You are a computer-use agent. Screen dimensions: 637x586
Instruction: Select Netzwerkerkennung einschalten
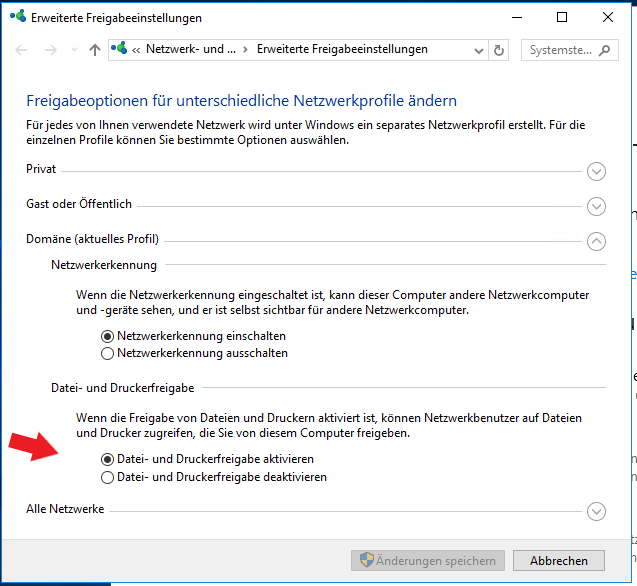point(108,336)
